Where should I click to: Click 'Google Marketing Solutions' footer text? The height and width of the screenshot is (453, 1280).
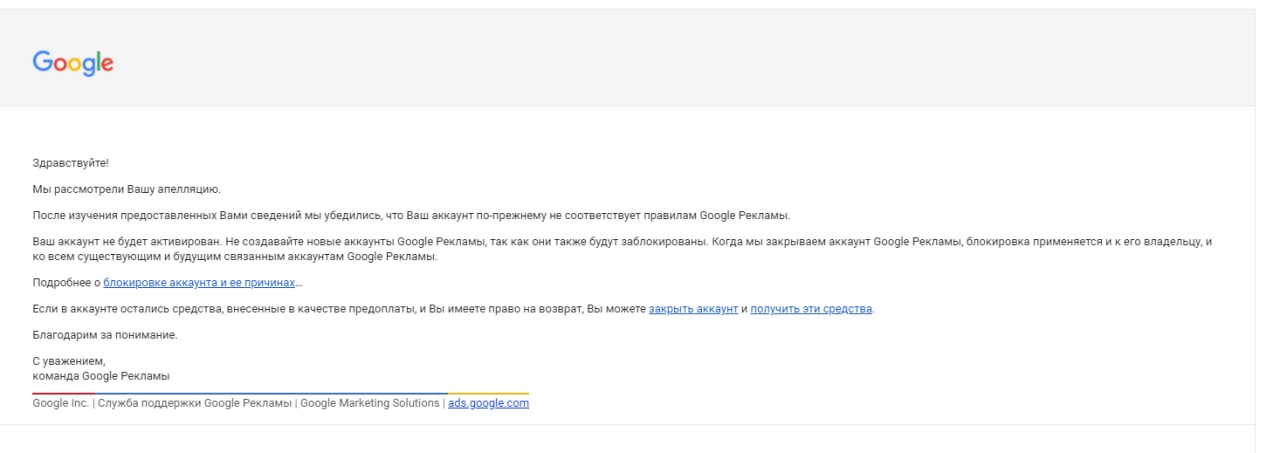[369, 403]
